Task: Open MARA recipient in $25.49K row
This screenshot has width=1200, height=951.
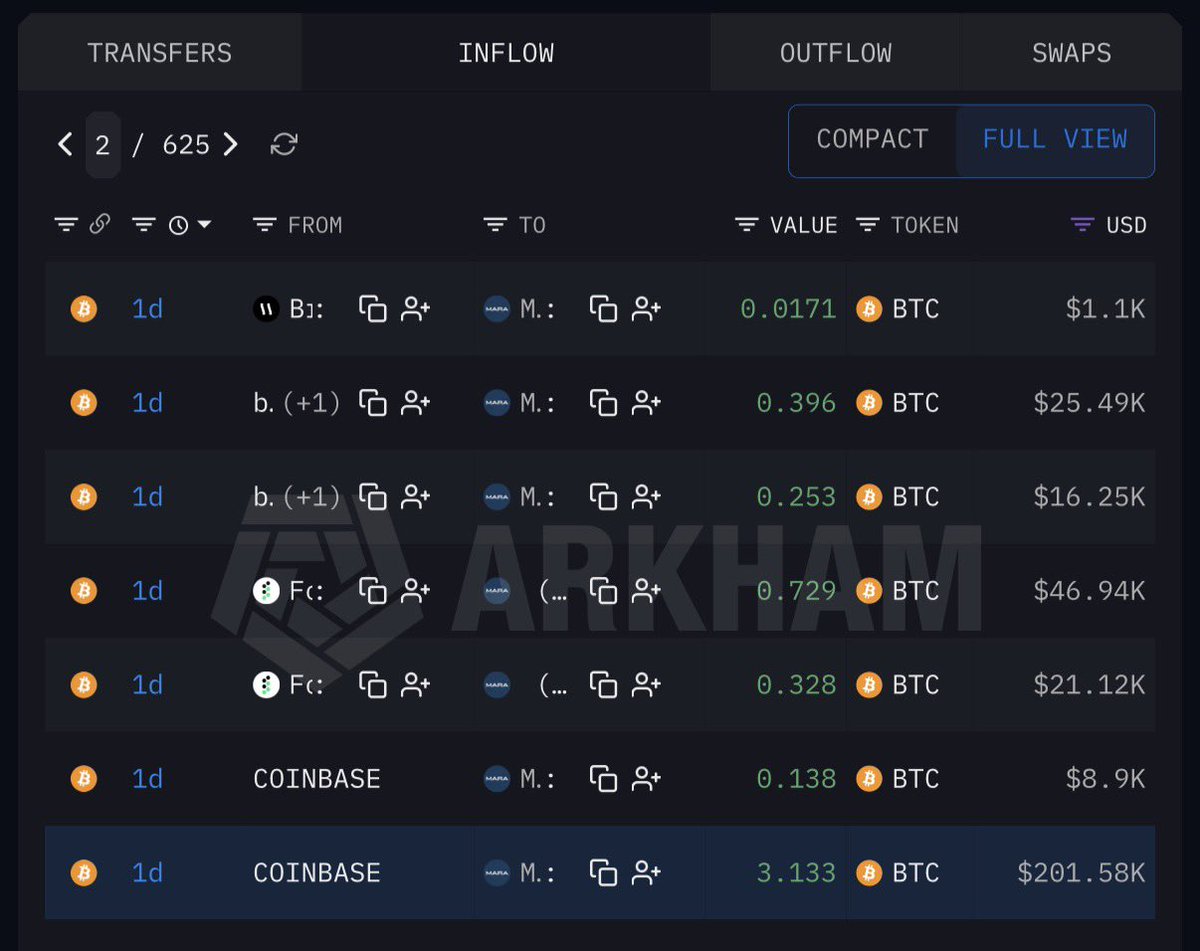Action: pyautogui.click(x=519, y=403)
